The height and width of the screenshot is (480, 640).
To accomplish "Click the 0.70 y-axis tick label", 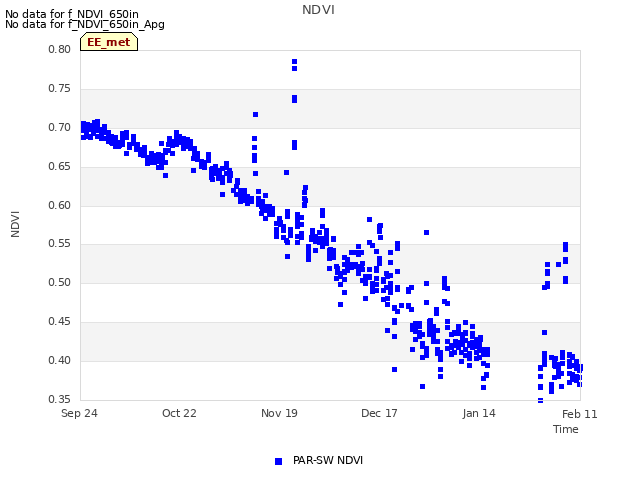I will coord(60,127).
